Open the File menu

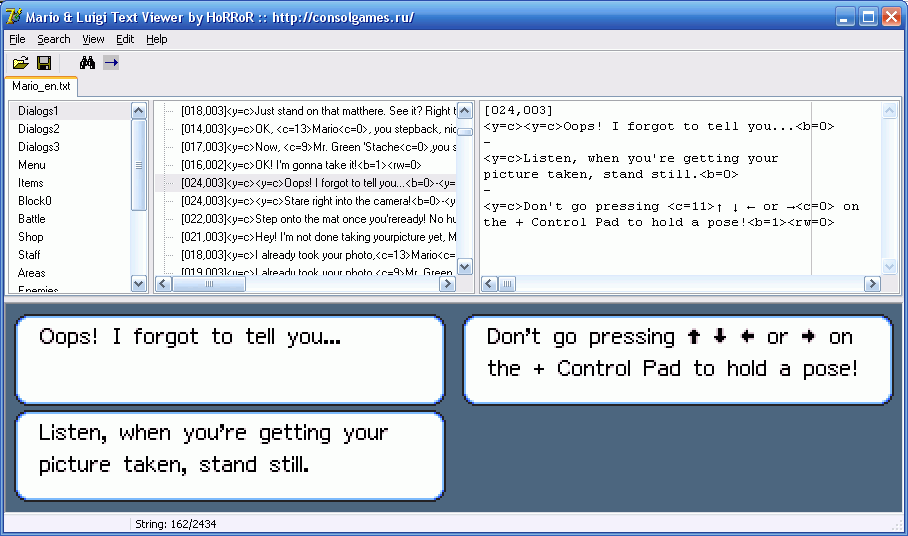[17, 39]
